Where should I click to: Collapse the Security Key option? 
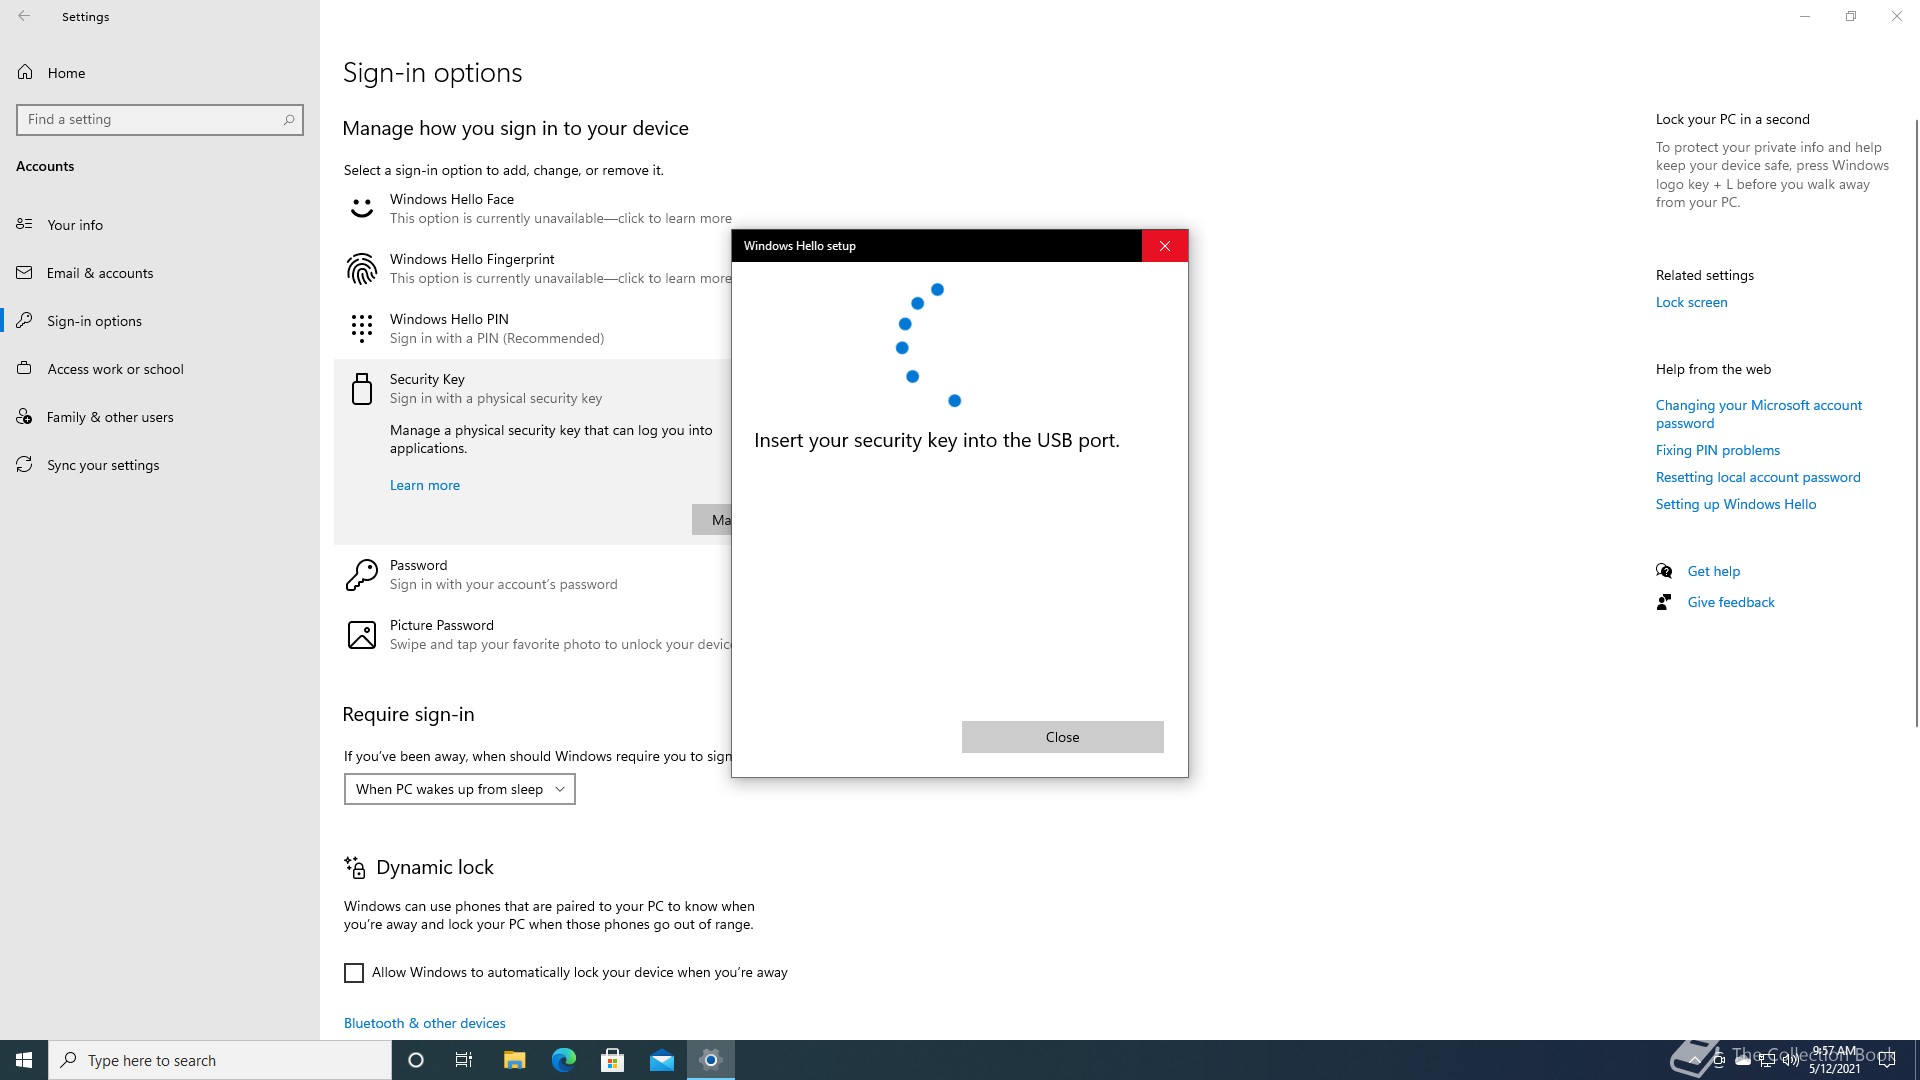[533, 389]
